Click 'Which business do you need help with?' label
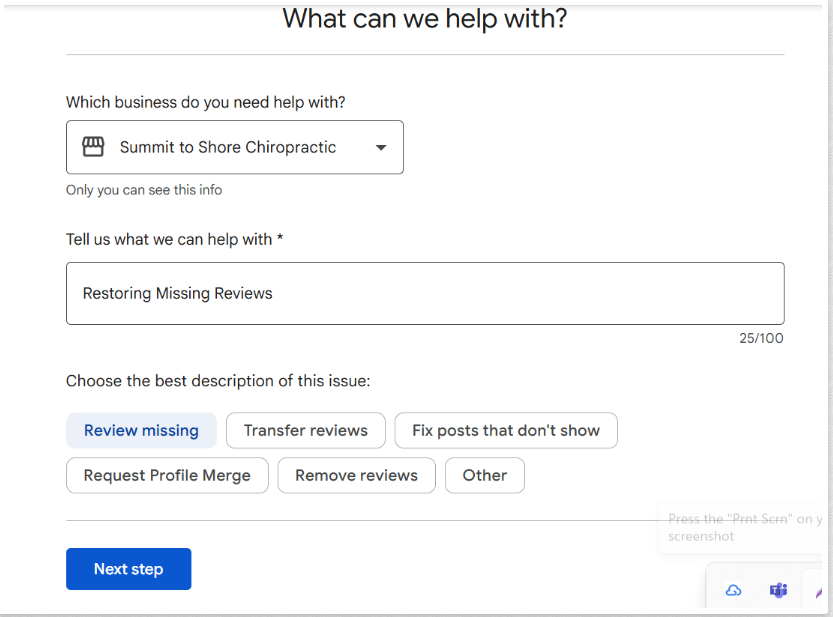Image resolution: width=833 pixels, height=617 pixels. pos(206,102)
